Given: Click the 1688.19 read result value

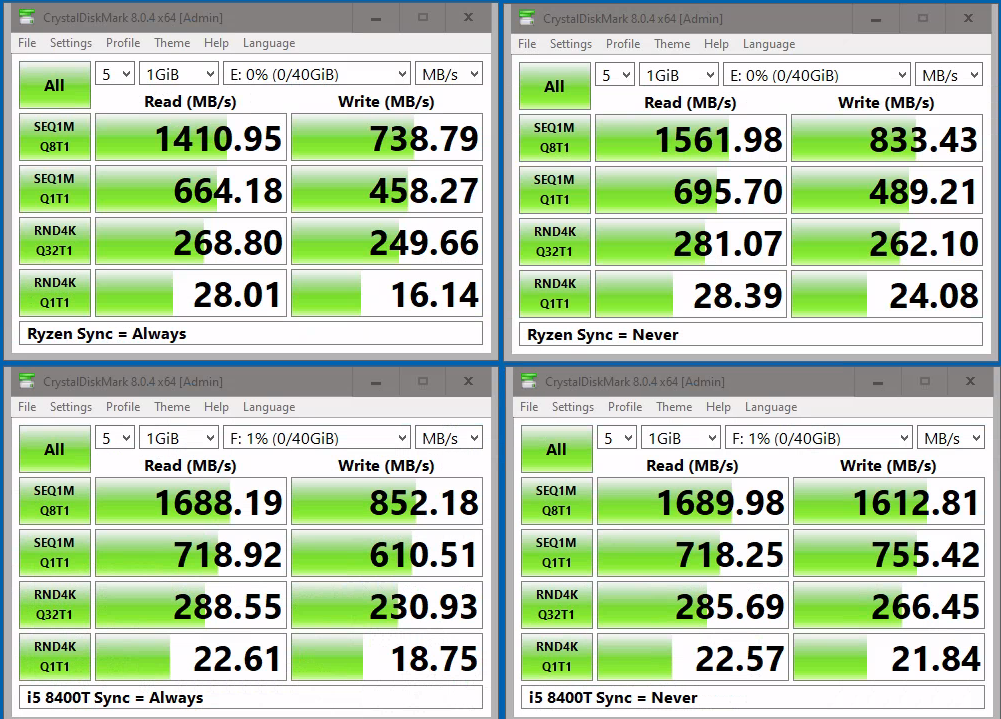Looking at the screenshot, I should 191,501.
